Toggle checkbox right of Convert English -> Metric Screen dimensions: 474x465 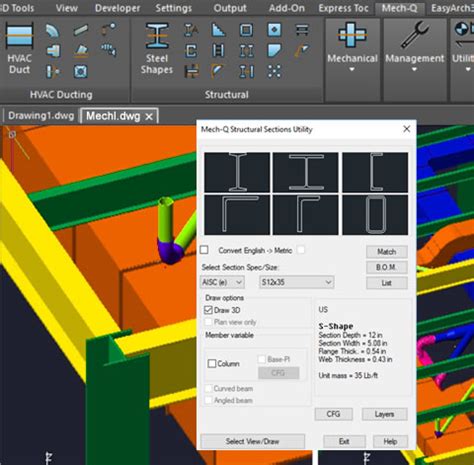[x=301, y=250]
